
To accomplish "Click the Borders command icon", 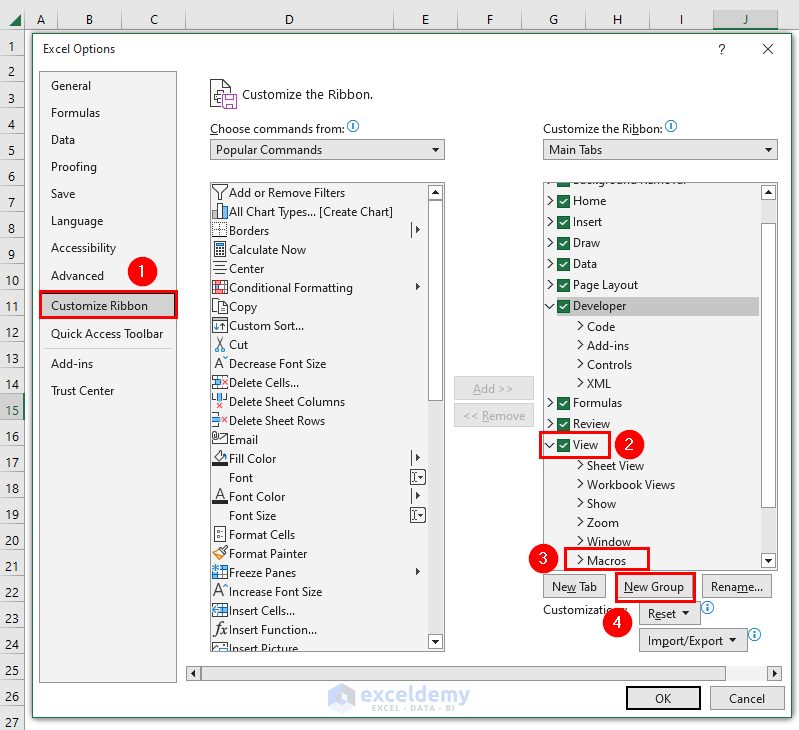I will 220,230.
